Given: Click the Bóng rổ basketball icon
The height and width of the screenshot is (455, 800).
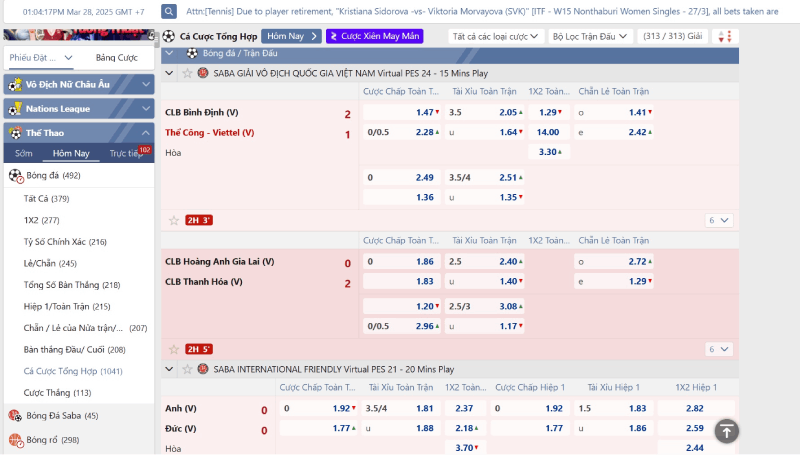Looking at the screenshot, I should click(x=15, y=440).
